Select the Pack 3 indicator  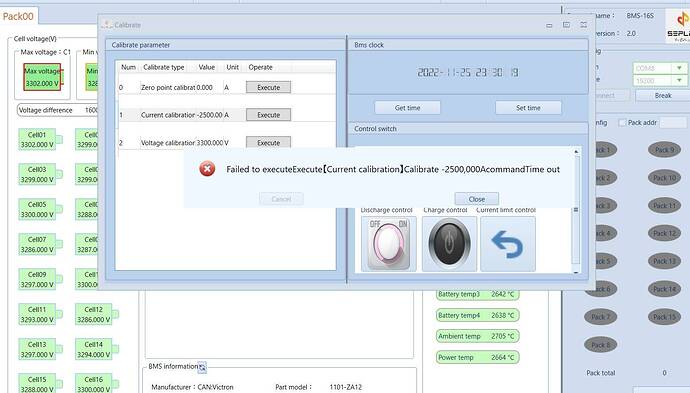pyautogui.click(x=606, y=206)
